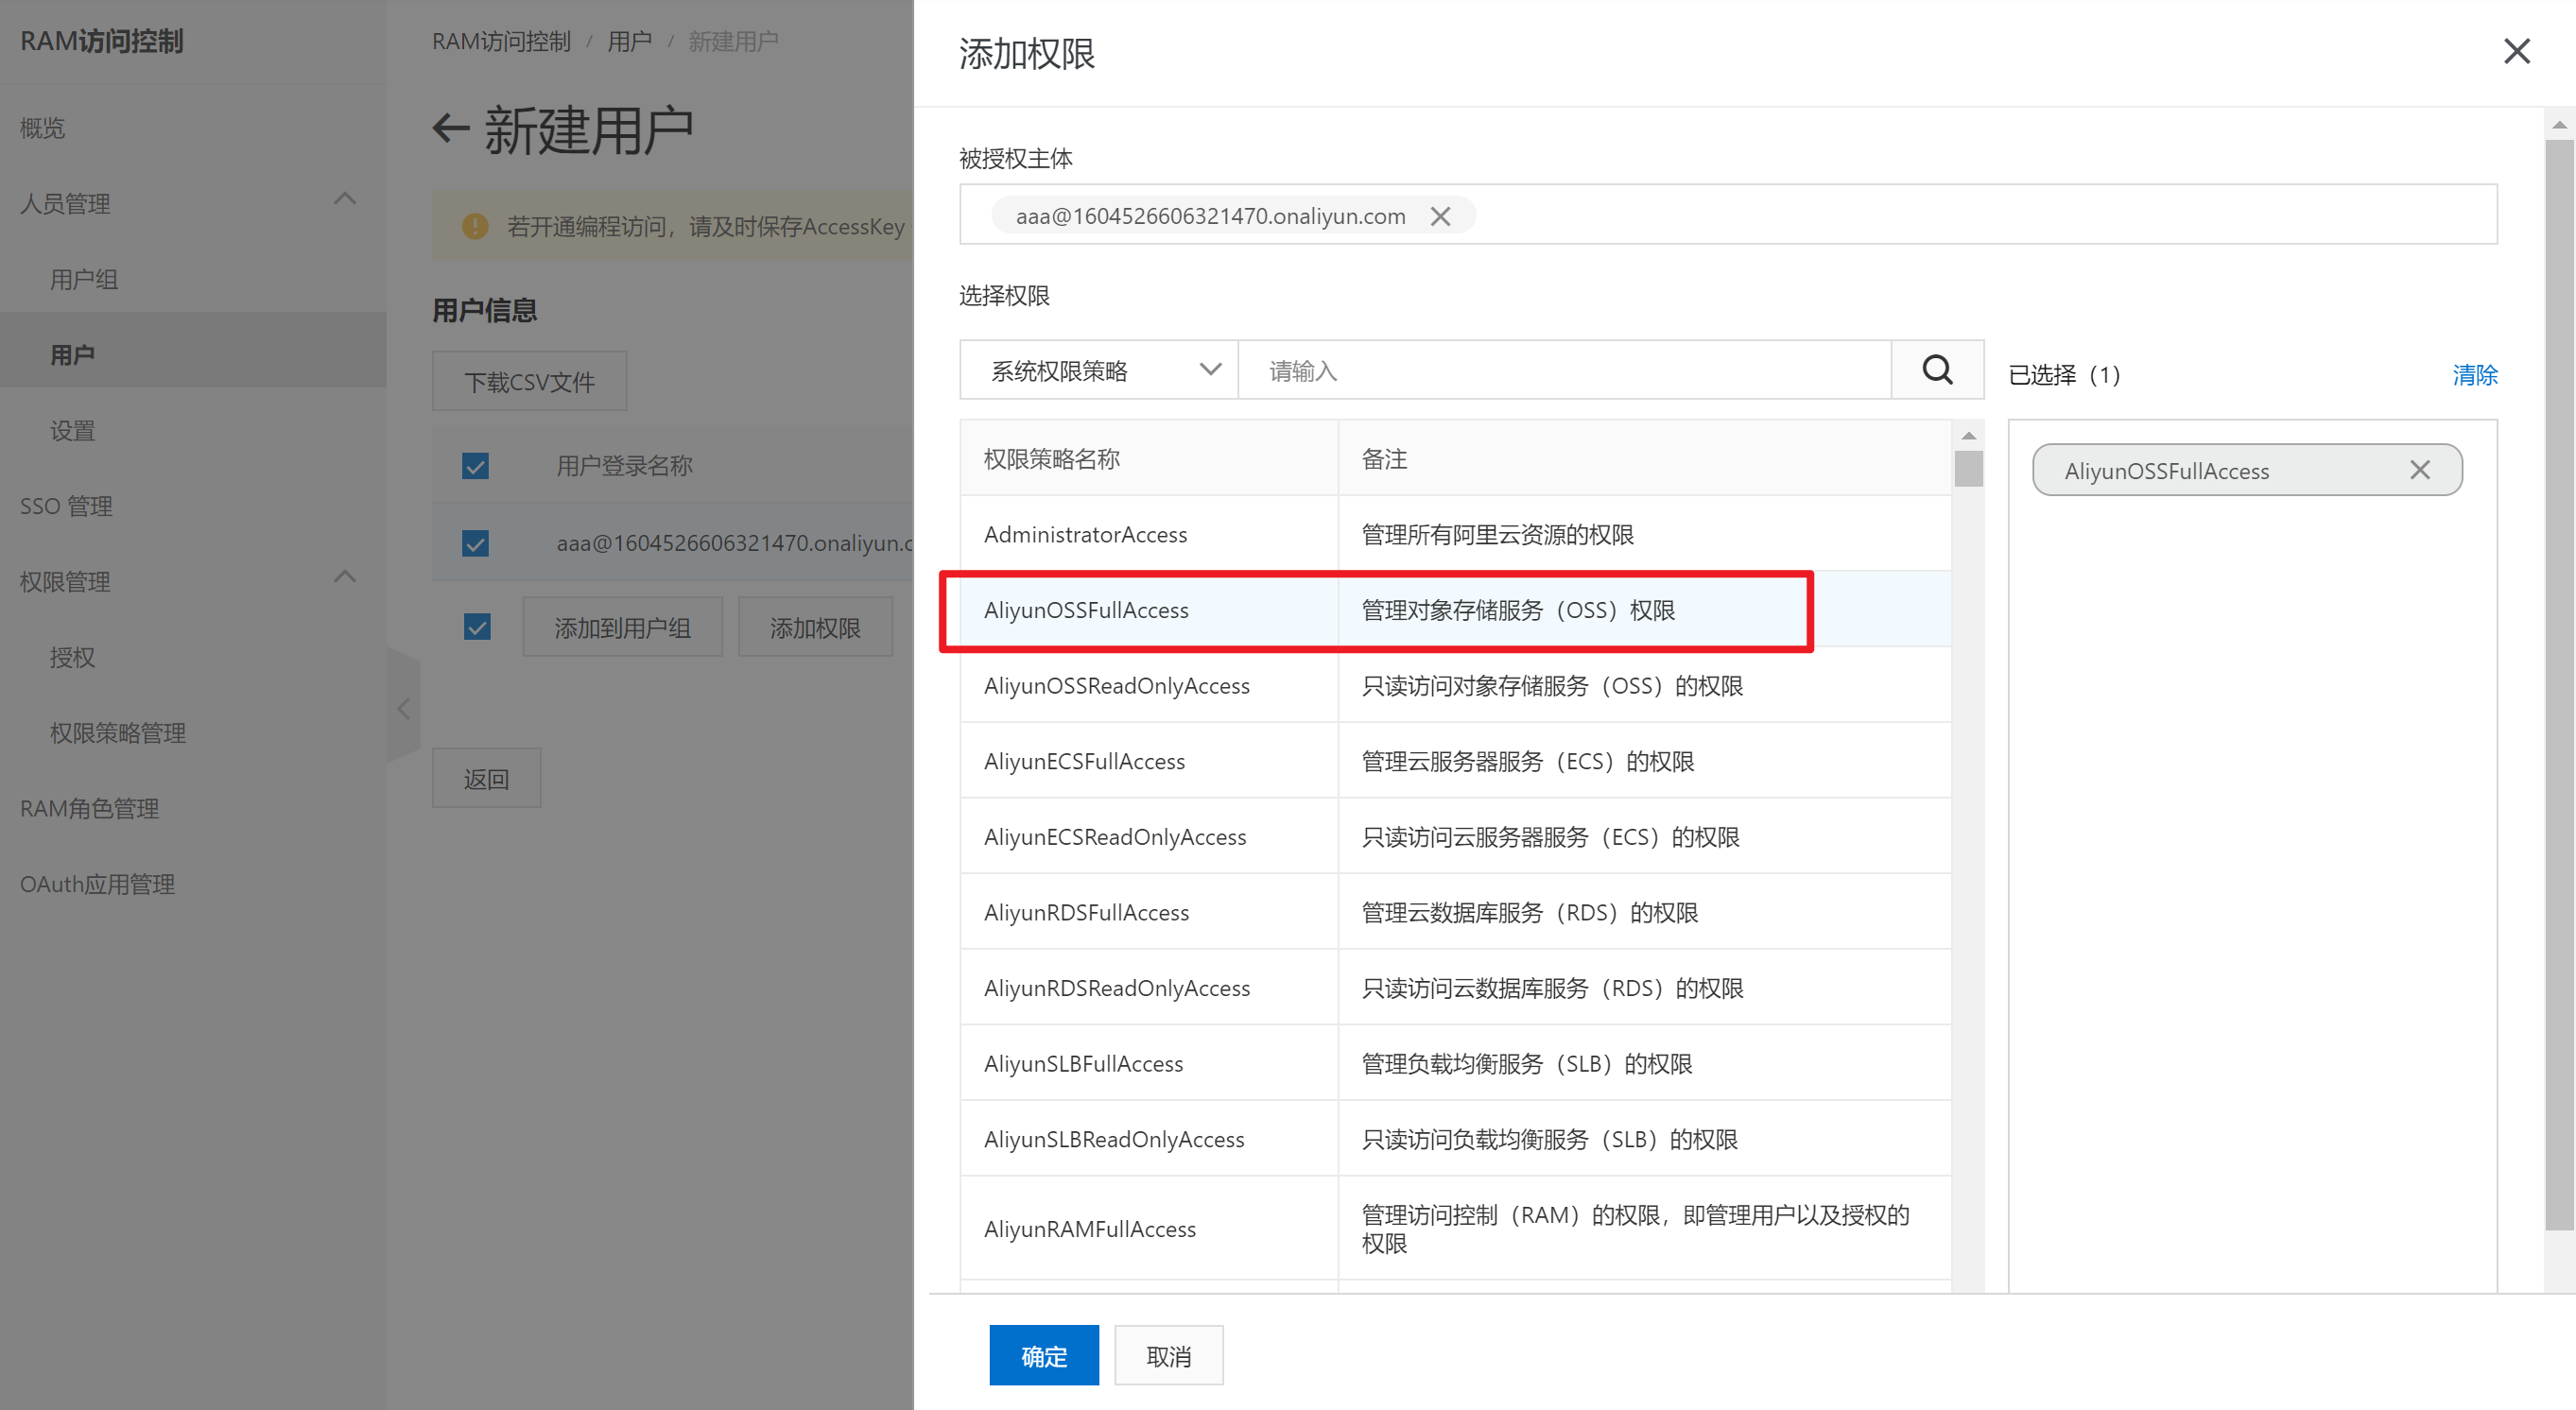The image size is (2576, 1410).
Task: Click the 添加到用户组 button
Action: coord(622,627)
